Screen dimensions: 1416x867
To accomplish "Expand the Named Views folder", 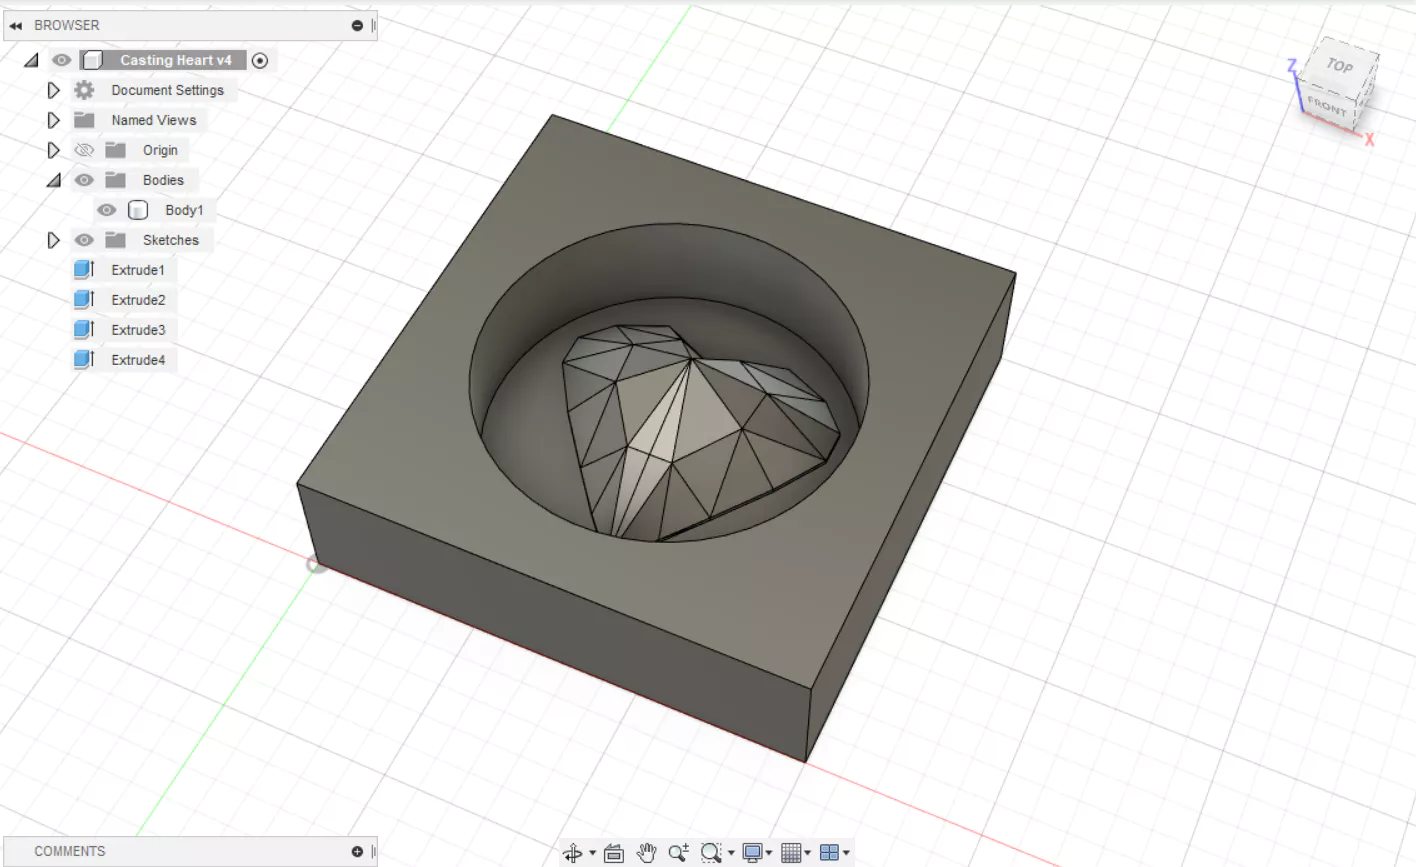I will pyautogui.click(x=54, y=120).
